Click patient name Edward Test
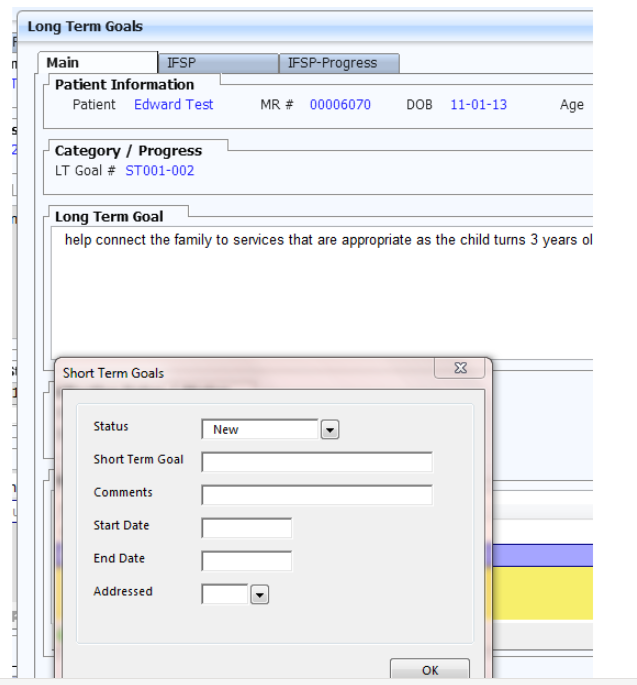Screen dimensions: 637x685 173,104
